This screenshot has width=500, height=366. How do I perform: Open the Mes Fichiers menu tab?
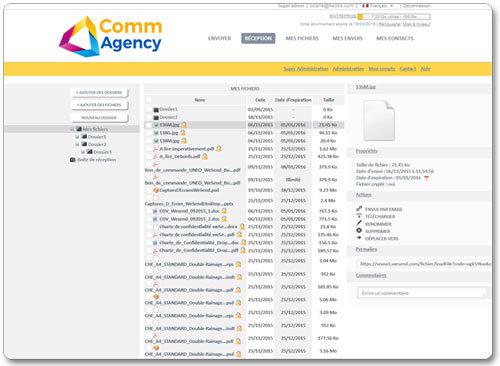click(x=302, y=38)
